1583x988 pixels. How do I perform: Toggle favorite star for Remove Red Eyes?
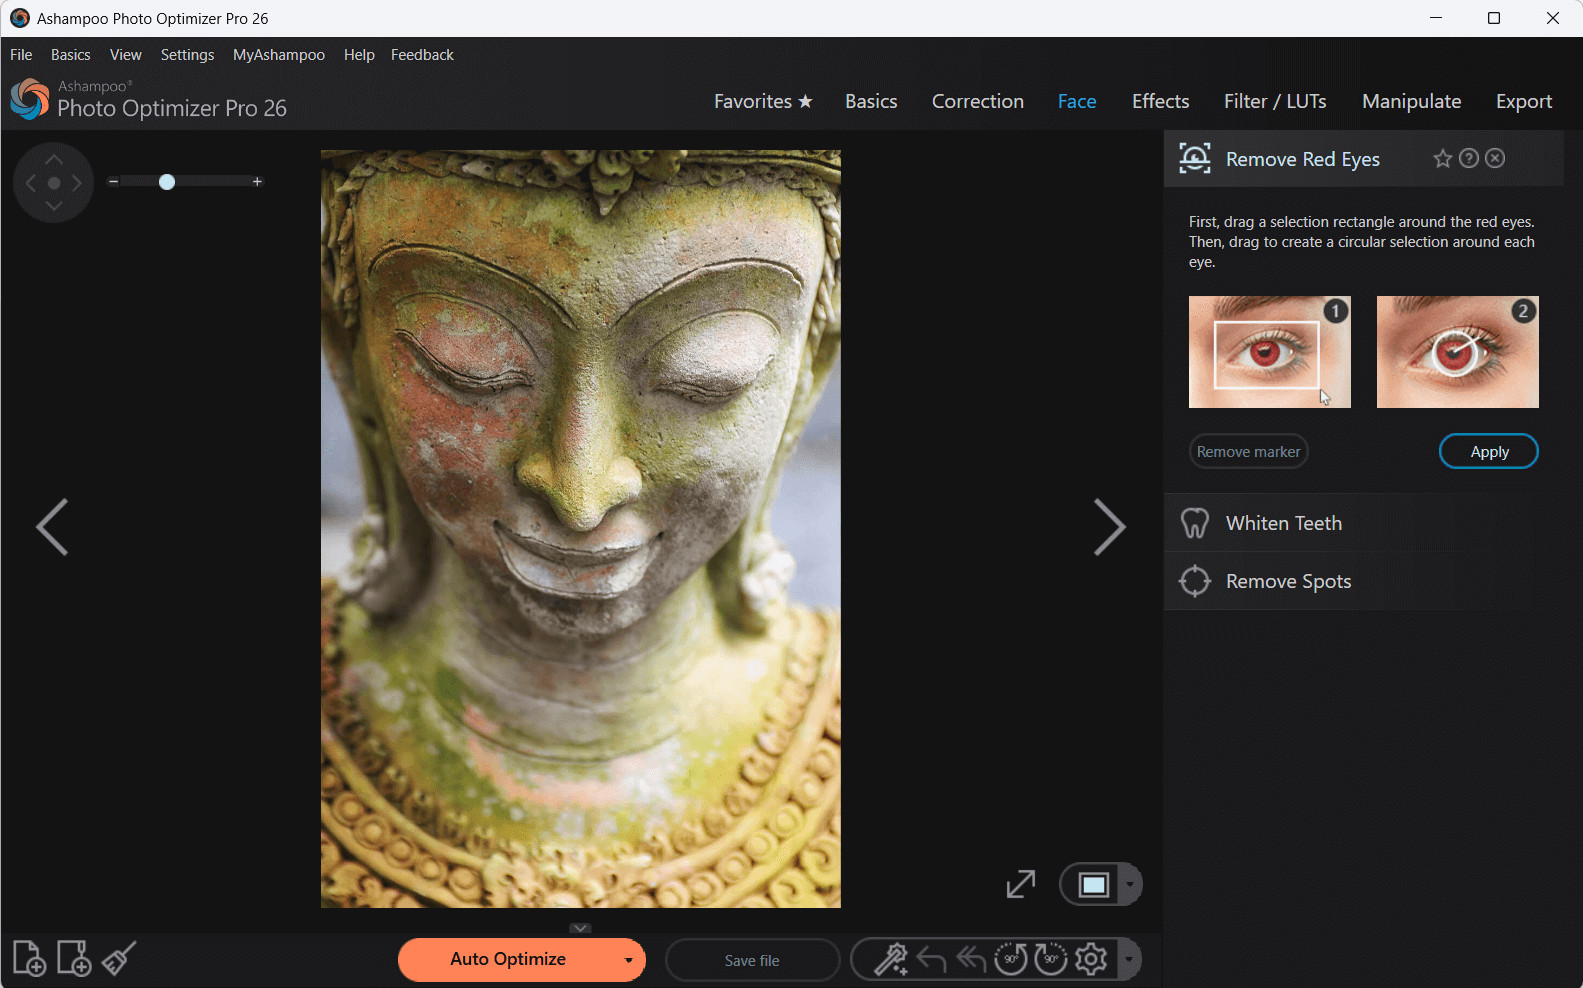point(1442,159)
